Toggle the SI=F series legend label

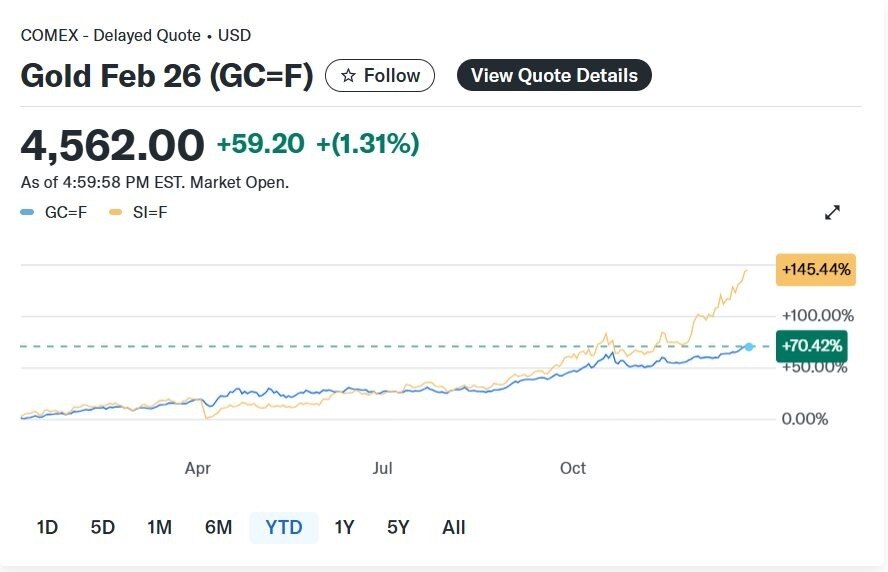150,212
